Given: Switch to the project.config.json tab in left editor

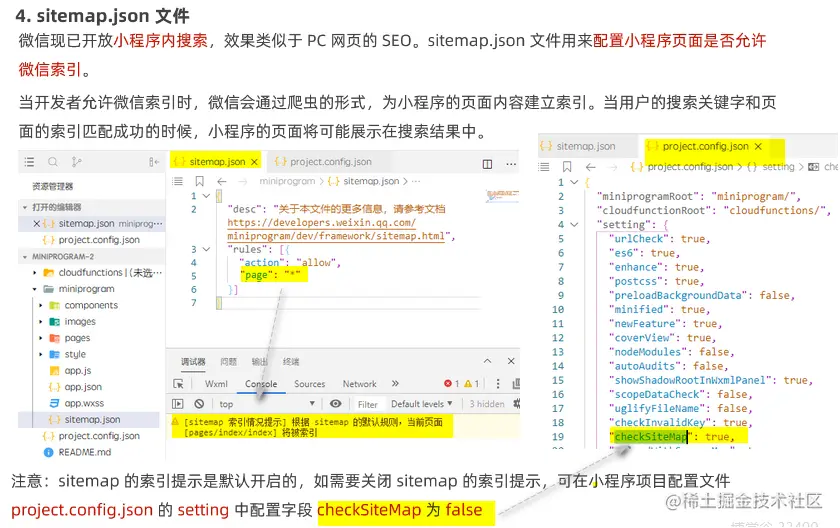Looking at the screenshot, I should coord(324,162).
